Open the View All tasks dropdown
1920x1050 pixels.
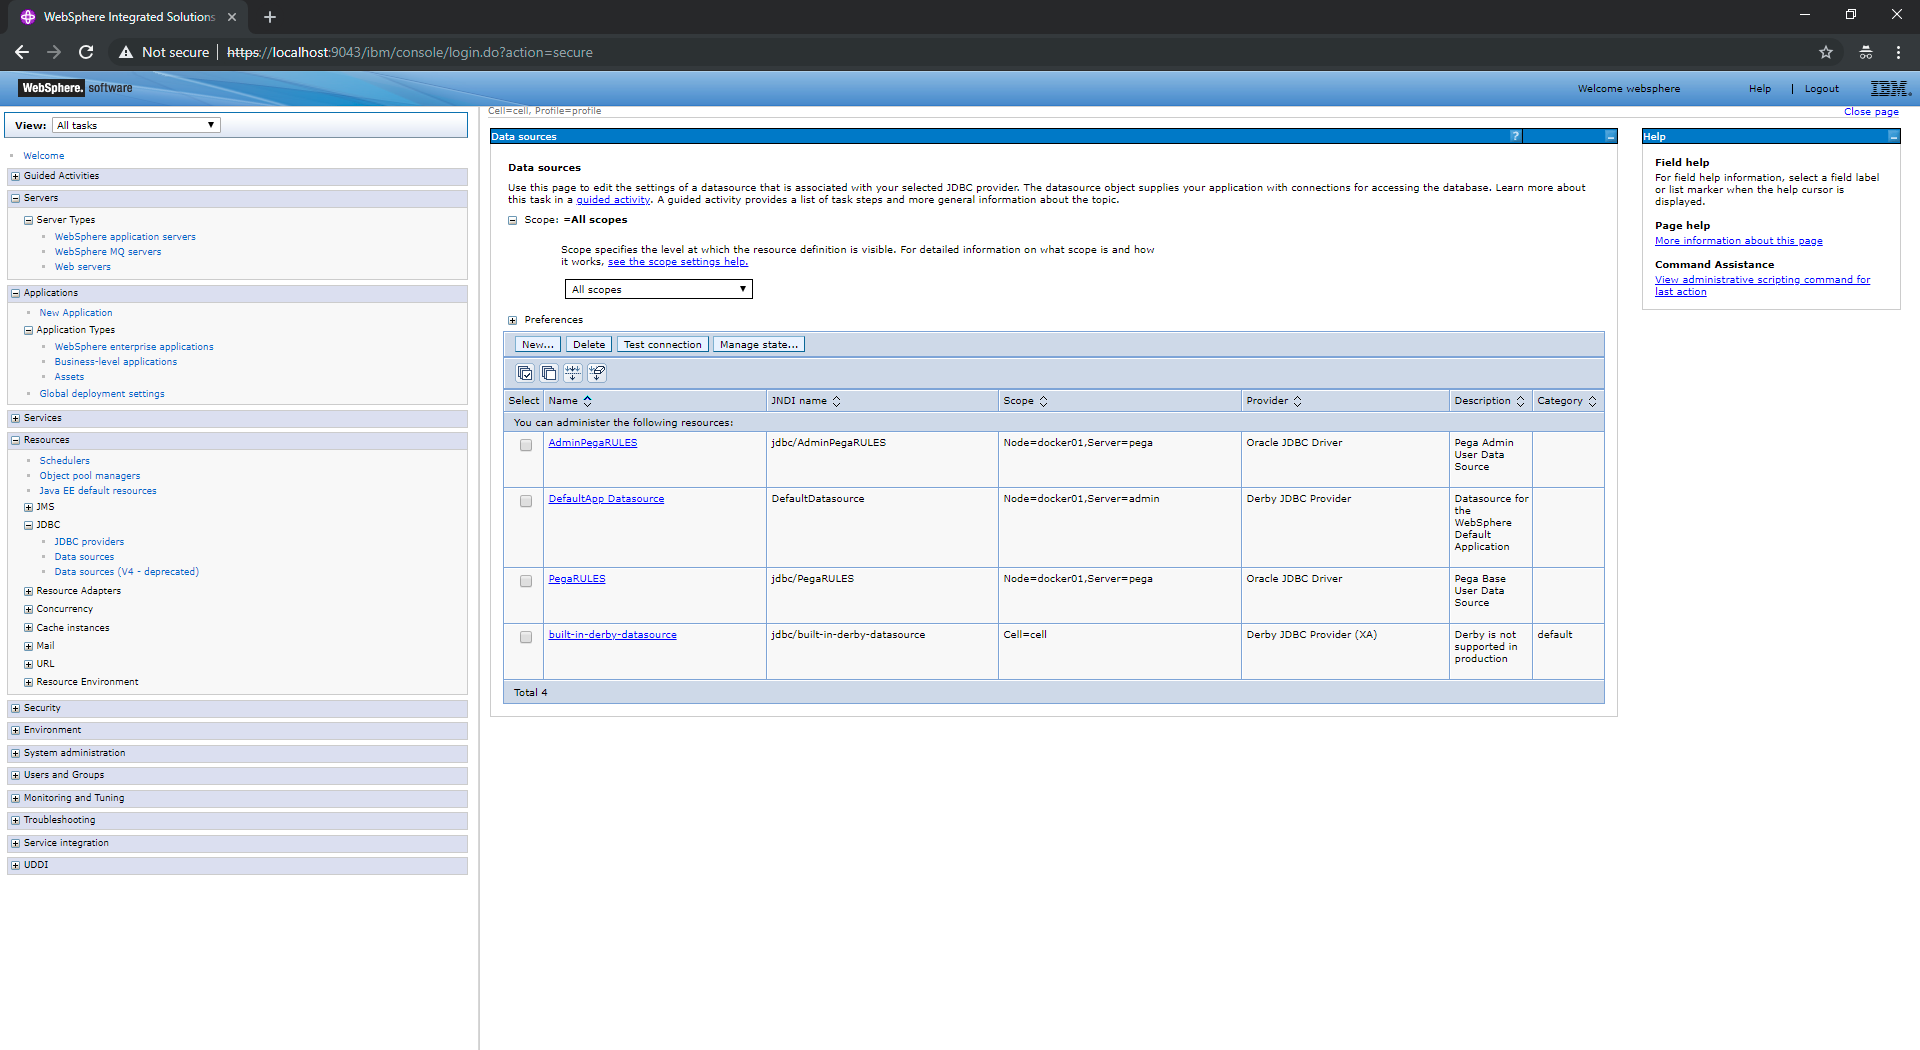point(136,125)
